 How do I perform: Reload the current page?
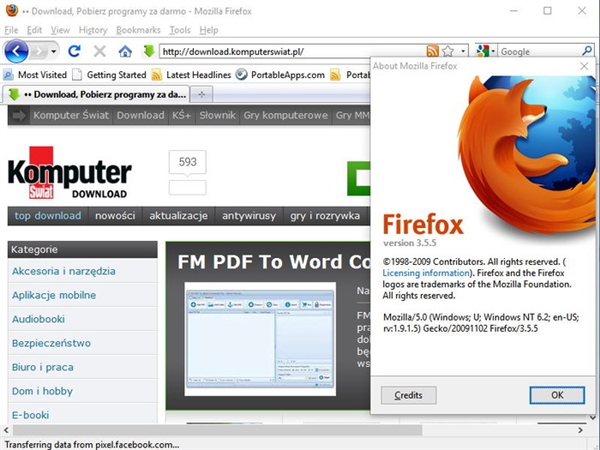[x=74, y=51]
